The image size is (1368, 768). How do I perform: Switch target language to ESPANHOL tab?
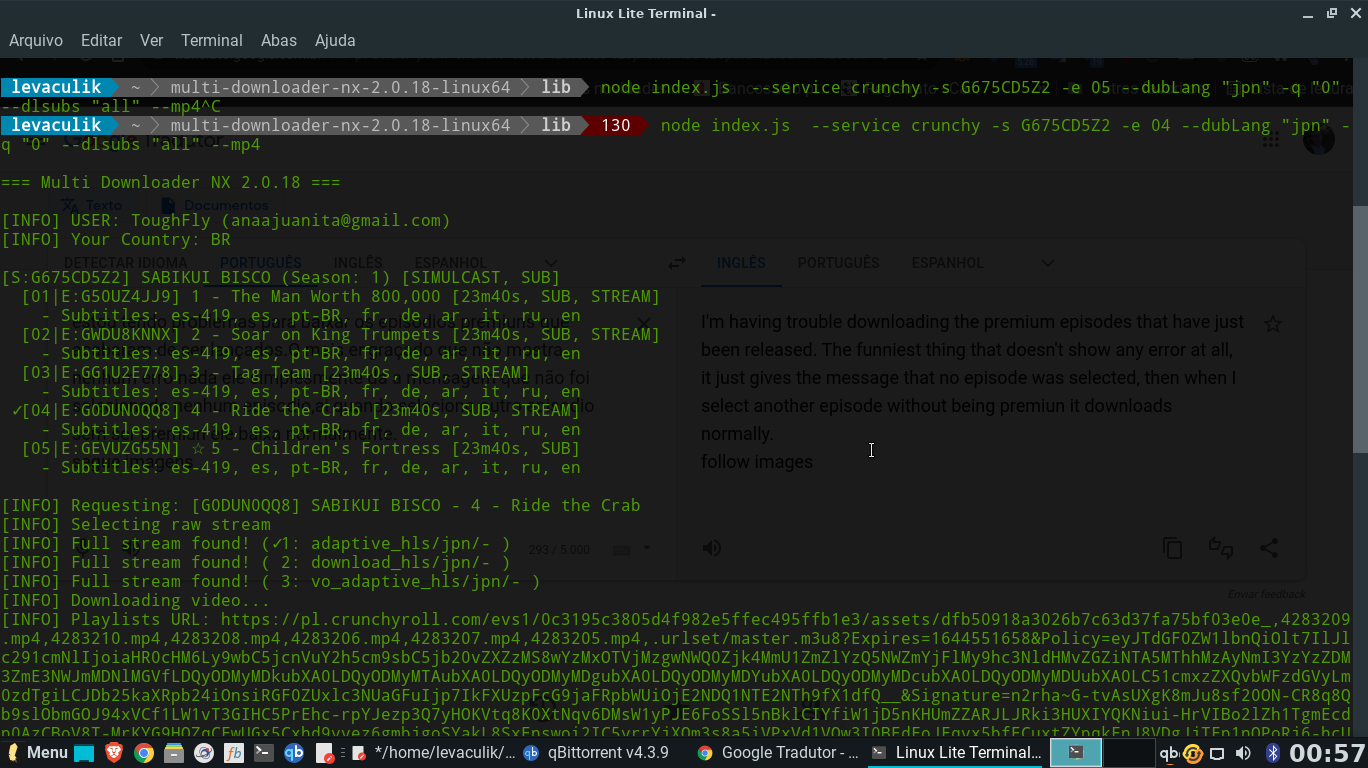[x=947, y=262]
